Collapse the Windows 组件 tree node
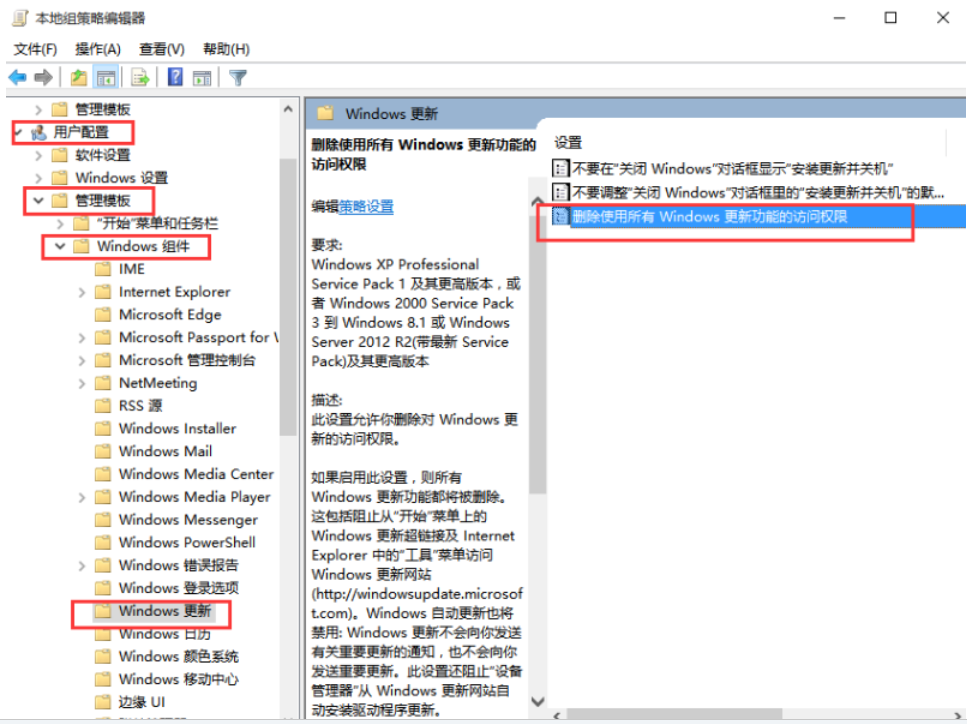967x724 pixels. [x=61, y=246]
